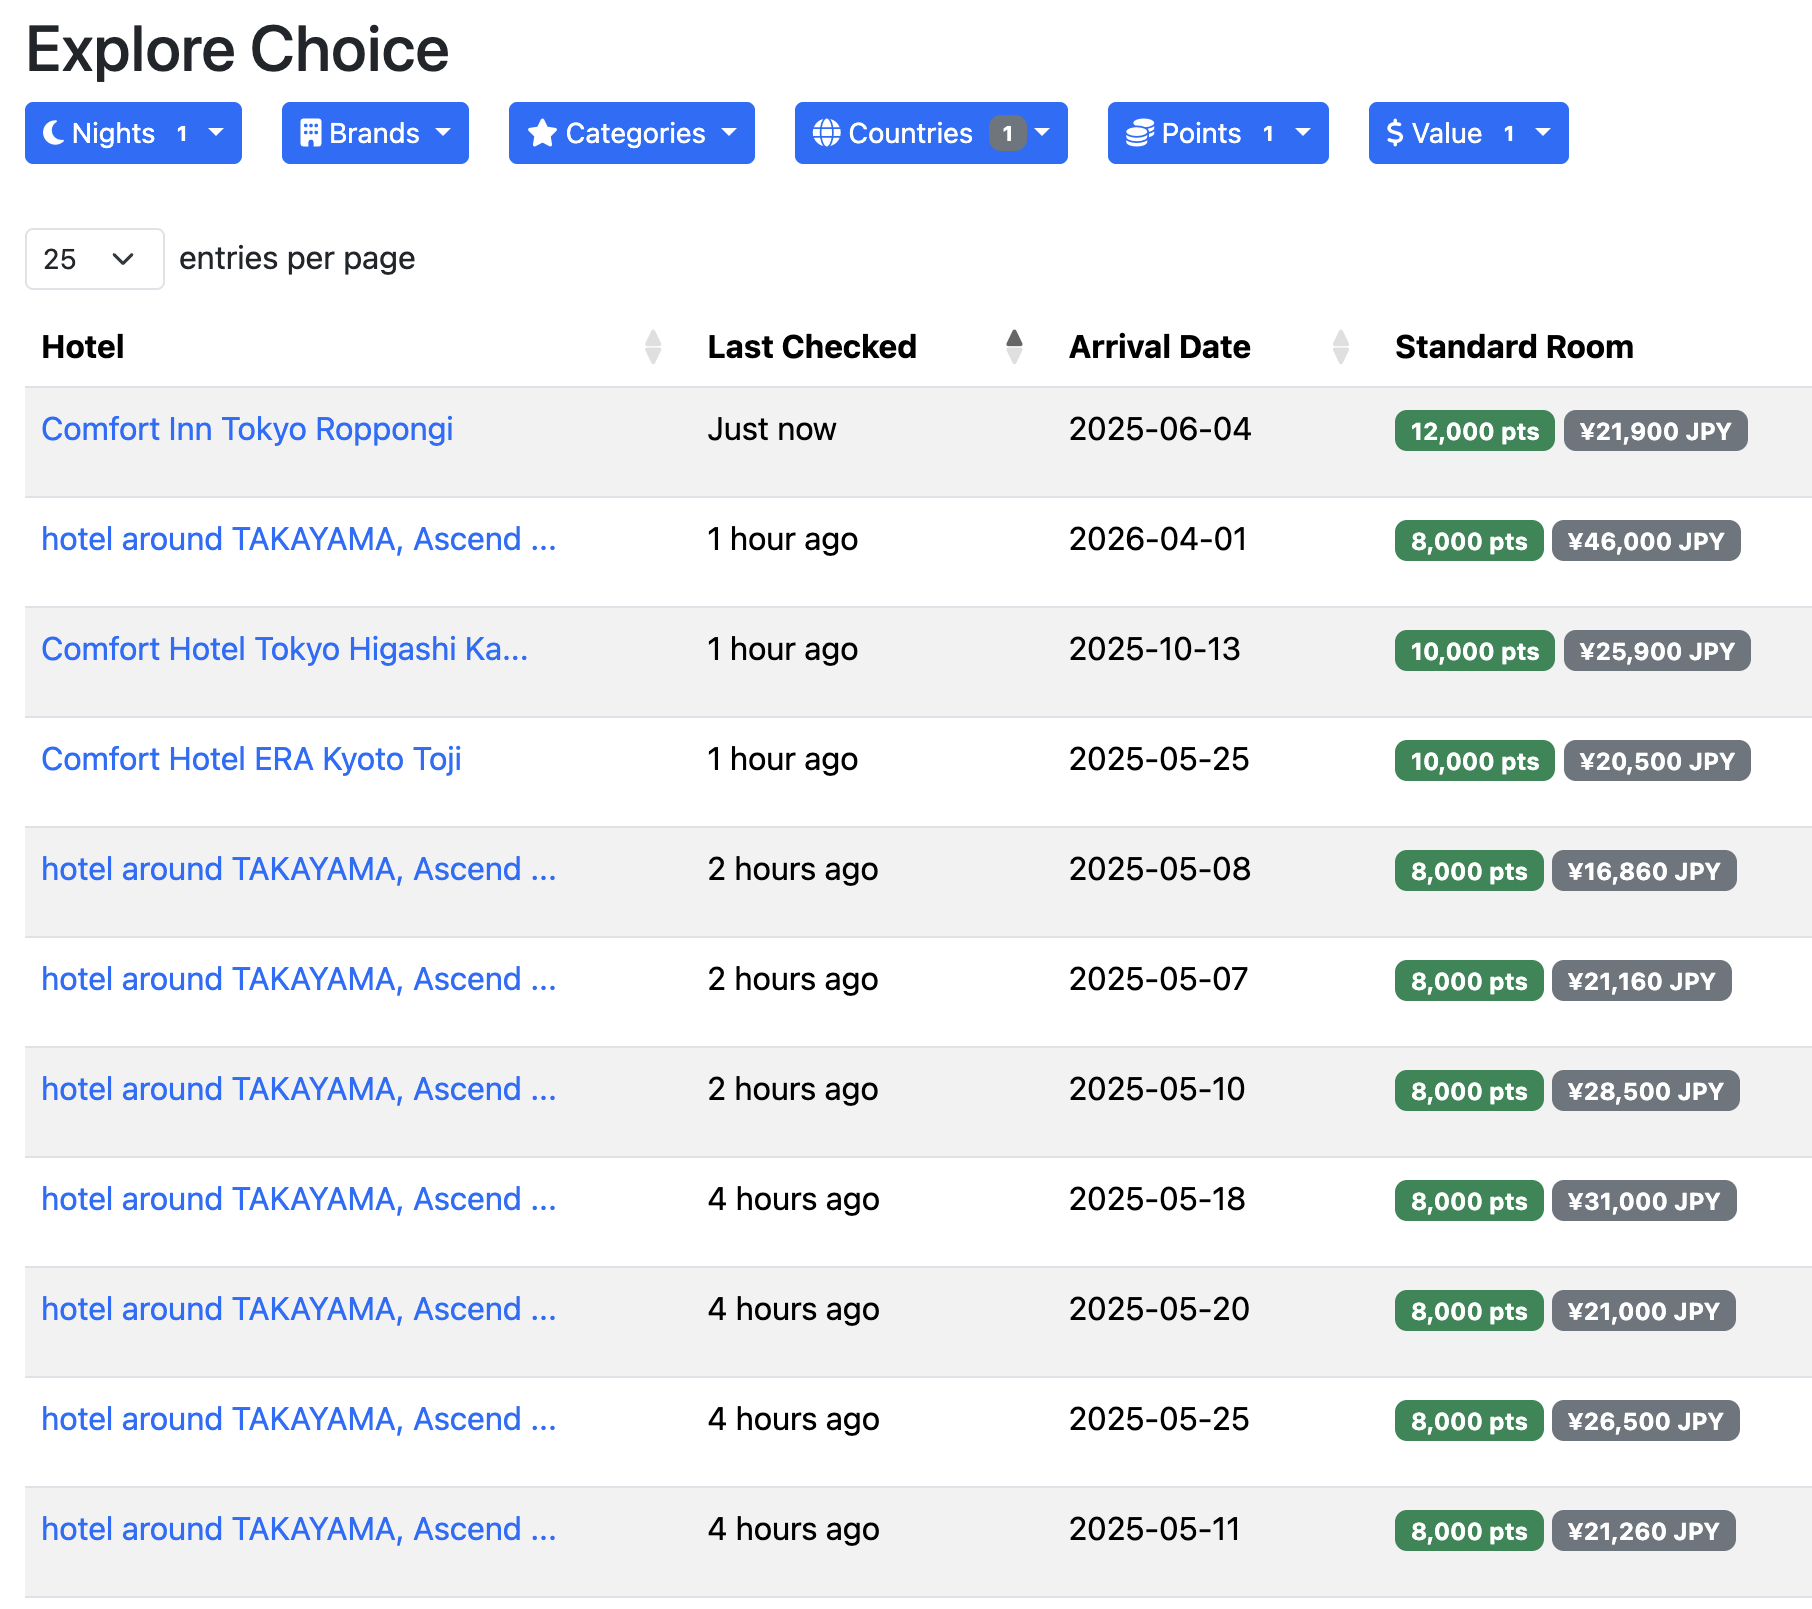This screenshot has width=1812, height=1609.
Task: Click the Countries filter count badge
Action: point(1008,133)
